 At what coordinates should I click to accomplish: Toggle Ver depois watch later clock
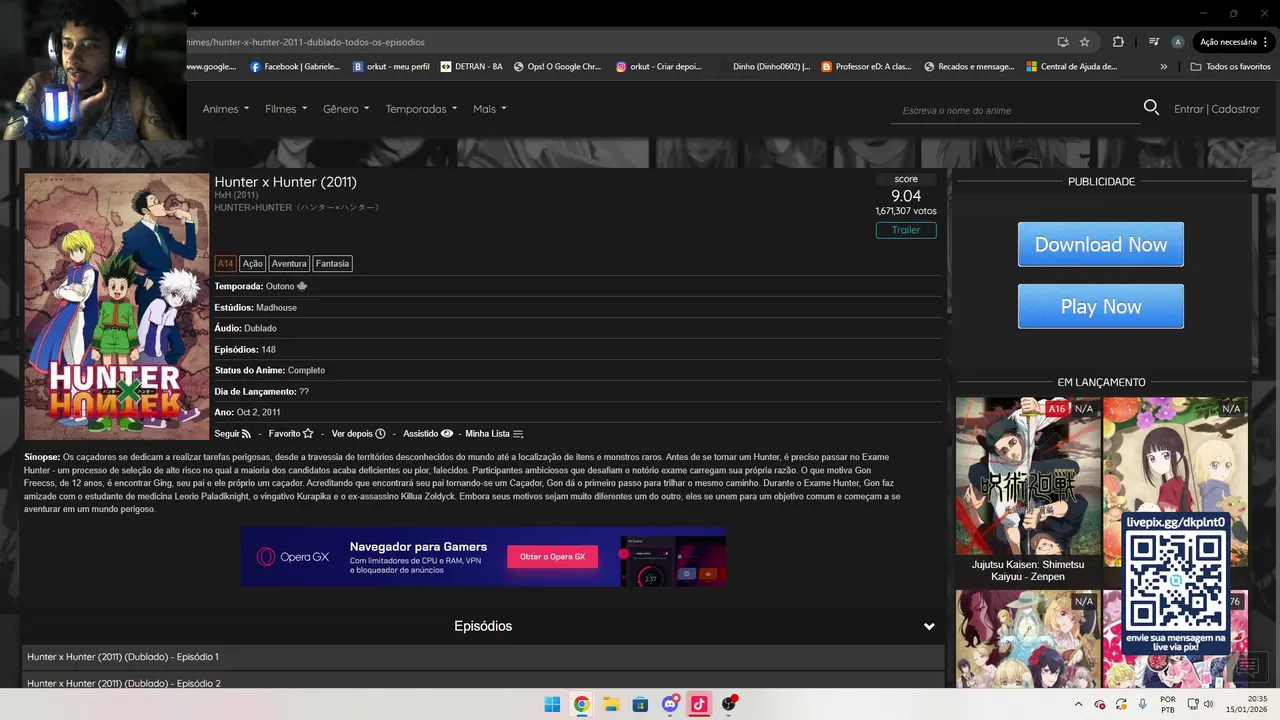(x=380, y=434)
